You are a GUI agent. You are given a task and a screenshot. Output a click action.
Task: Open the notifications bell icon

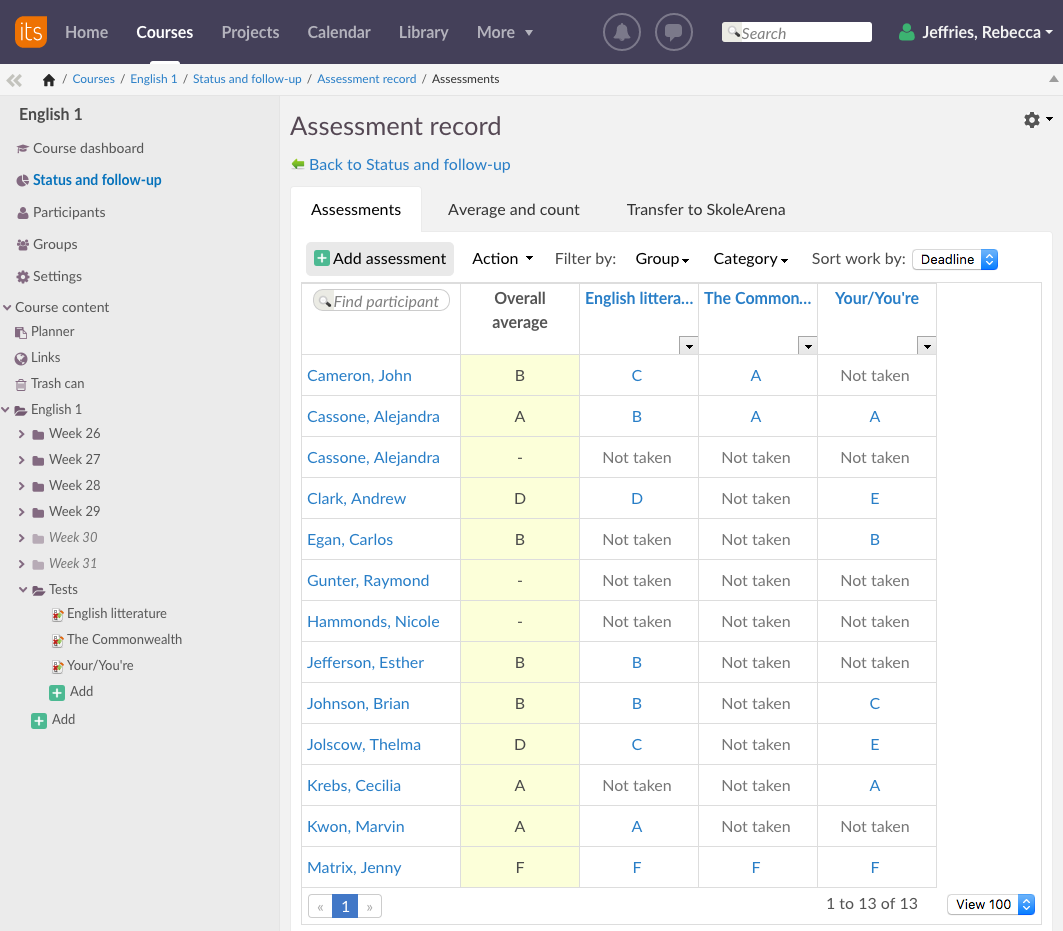click(621, 32)
